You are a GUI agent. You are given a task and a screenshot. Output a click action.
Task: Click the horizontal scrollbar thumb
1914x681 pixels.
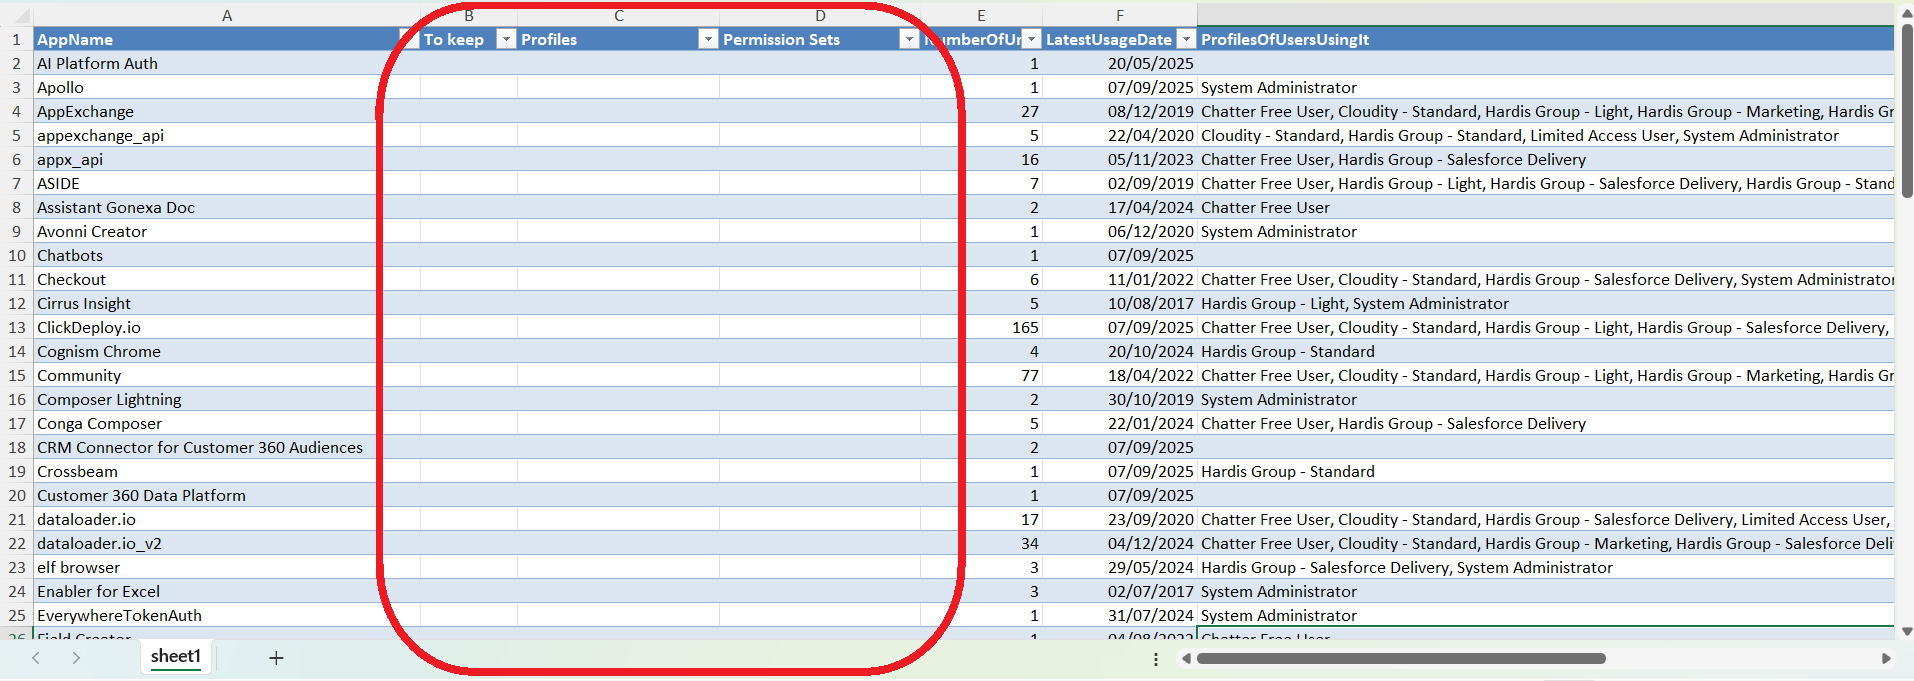coord(1401,658)
